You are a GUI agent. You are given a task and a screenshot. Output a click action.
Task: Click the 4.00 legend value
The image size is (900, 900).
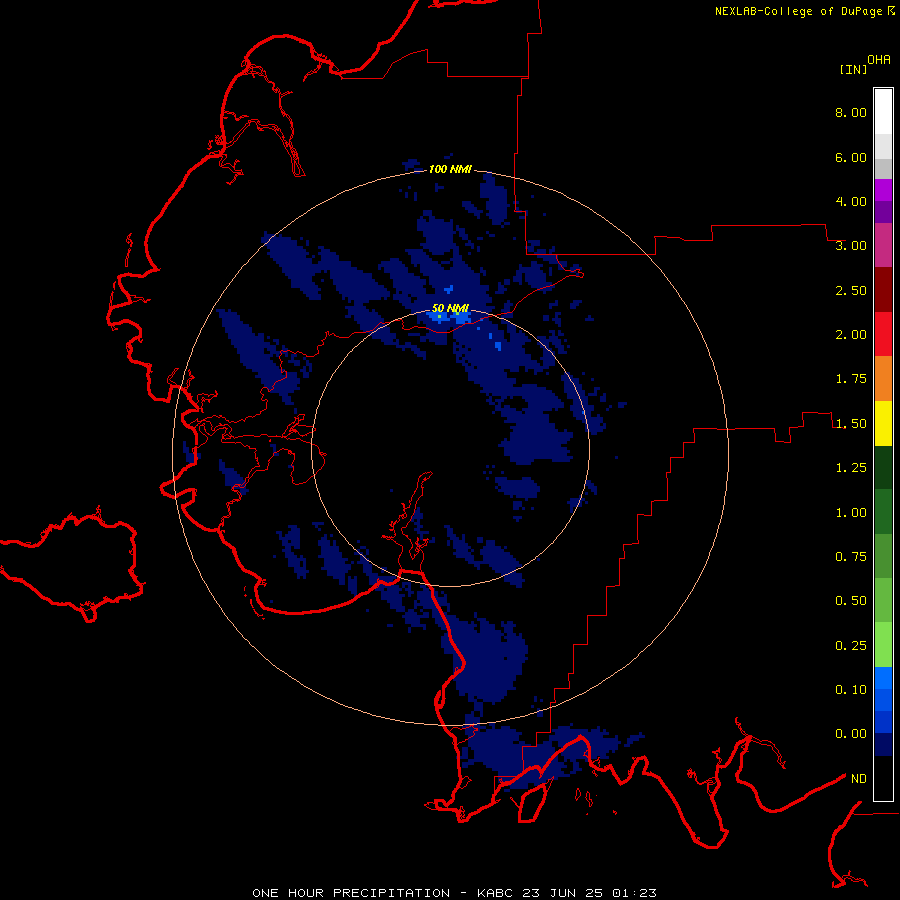click(851, 201)
